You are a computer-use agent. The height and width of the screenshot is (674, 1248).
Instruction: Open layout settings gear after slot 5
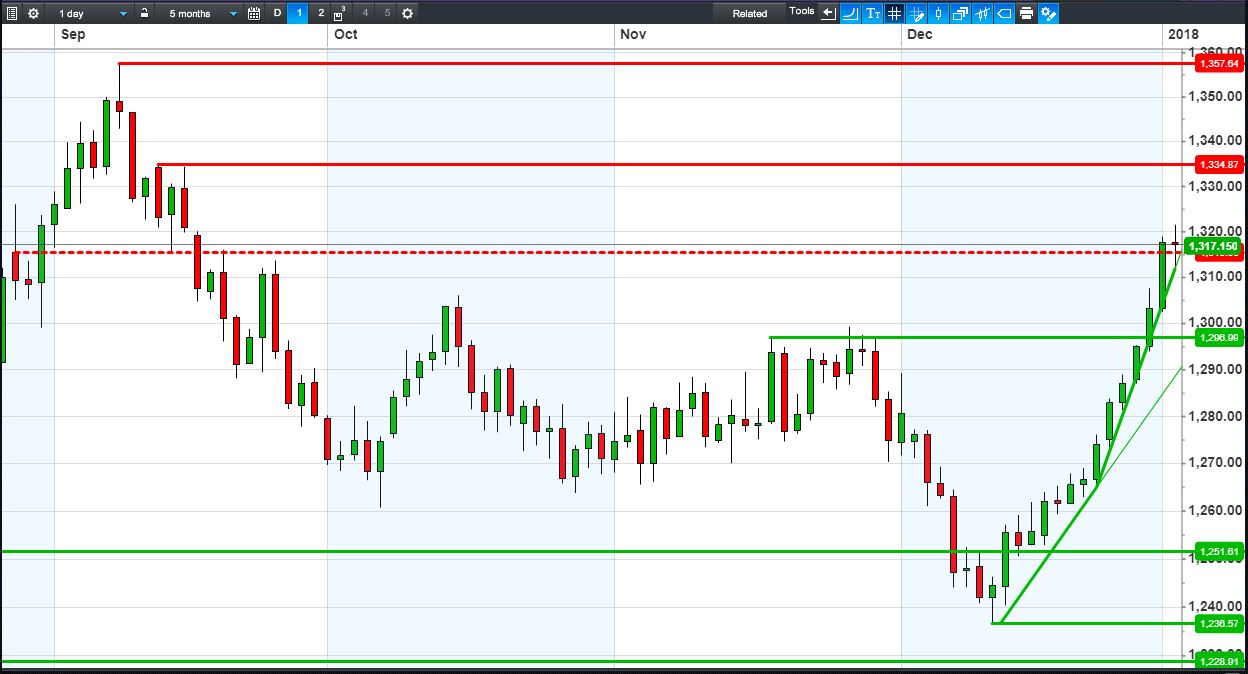click(x=407, y=13)
